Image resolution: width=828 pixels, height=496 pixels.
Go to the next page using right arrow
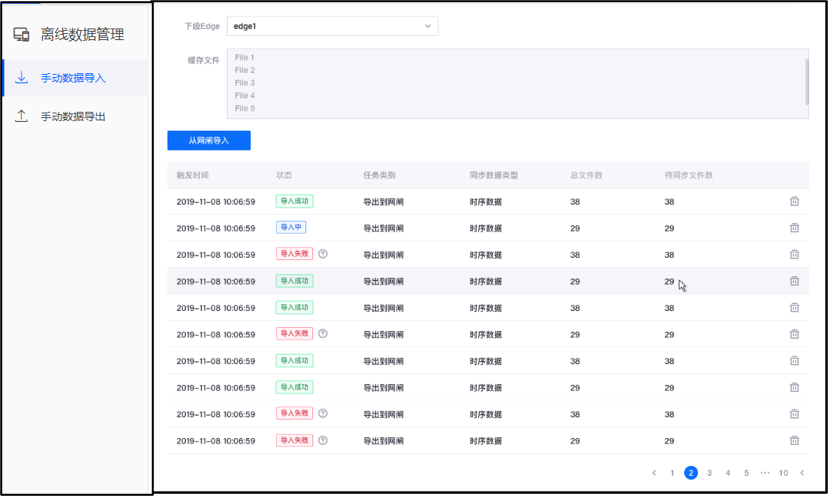coord(802,473)
